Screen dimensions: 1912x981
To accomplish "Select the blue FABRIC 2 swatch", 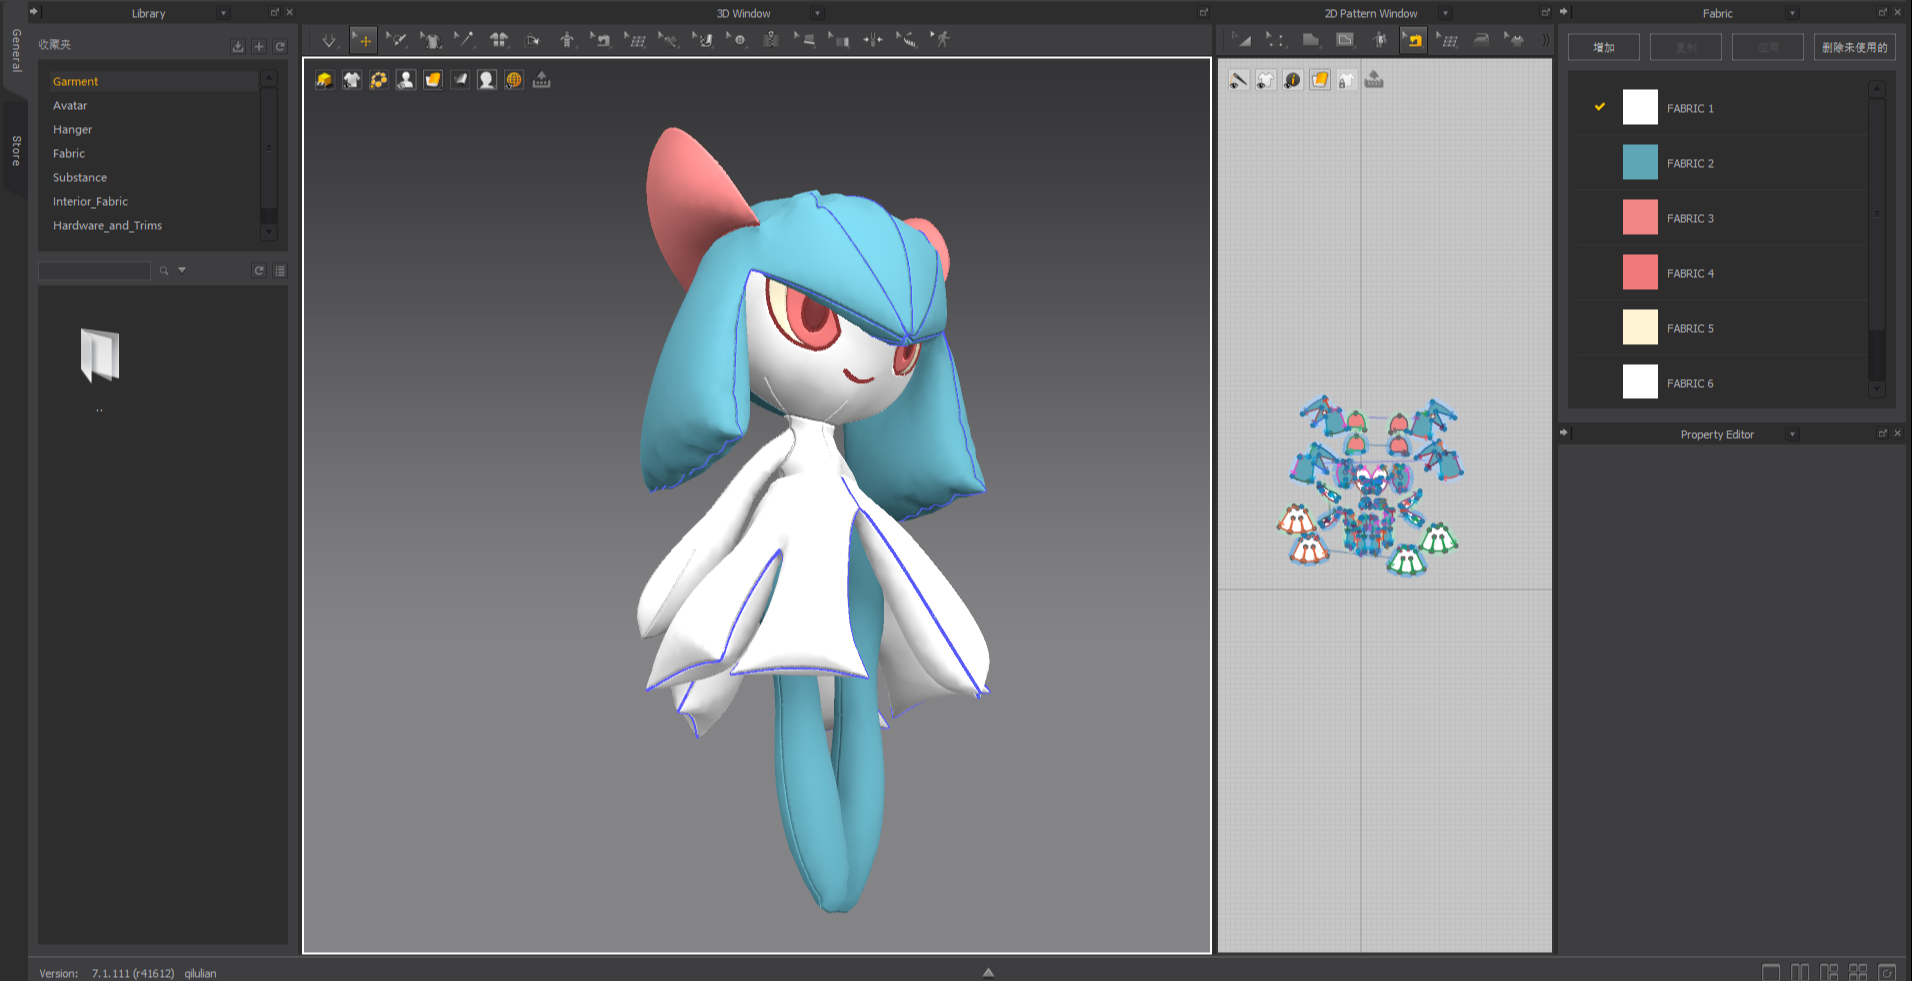I will point(1640,162).
